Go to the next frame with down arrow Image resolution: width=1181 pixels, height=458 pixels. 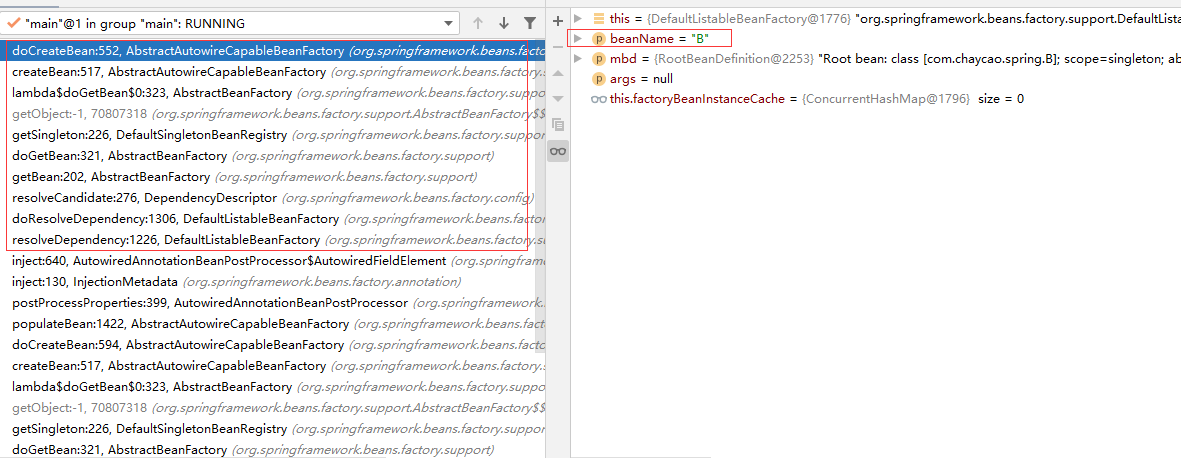[504, 23]
